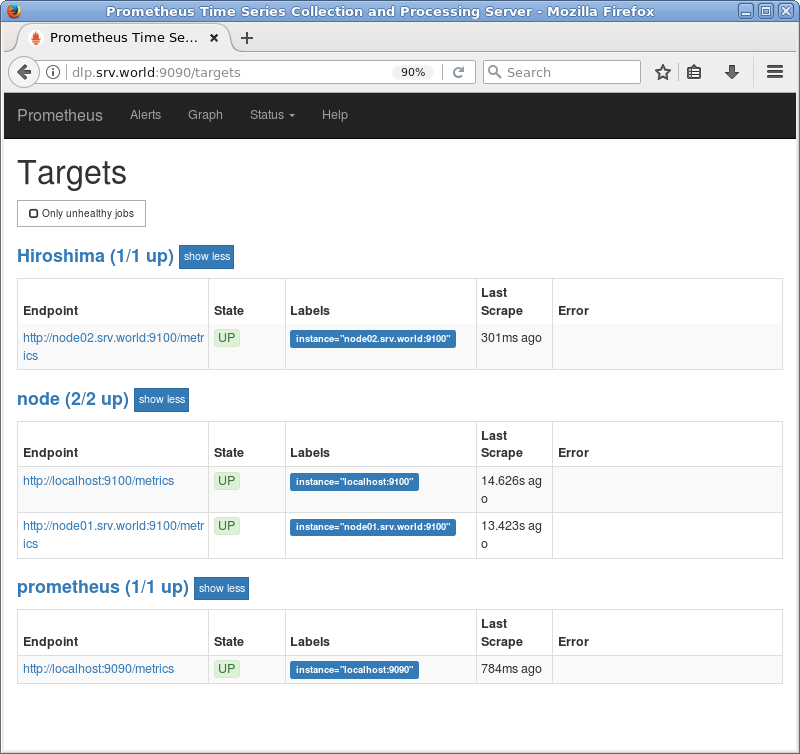Click the magnifier icon in the search field
Screen dimensions: 800x754
coord(494,71)
